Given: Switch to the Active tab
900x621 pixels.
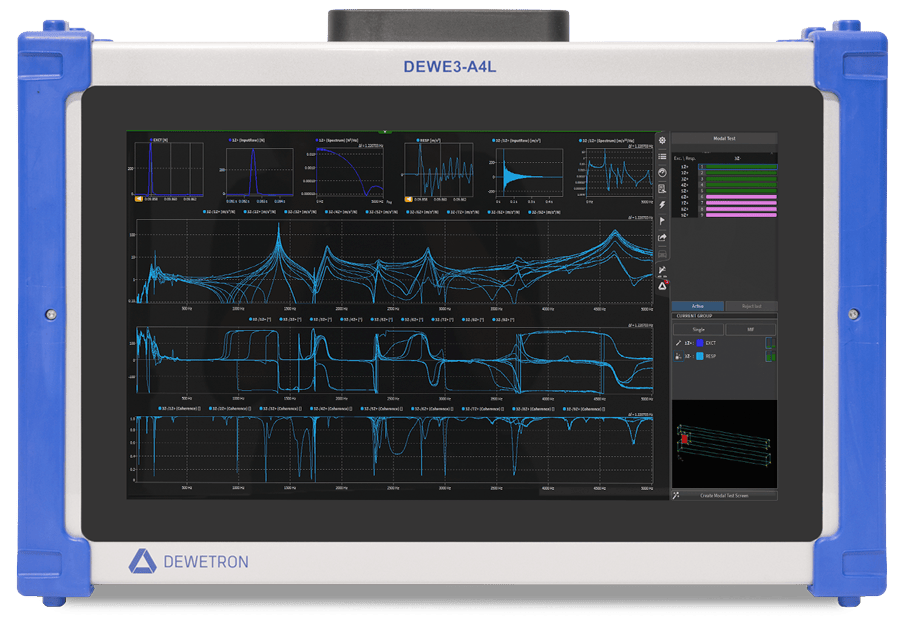Looking at the screenshot, I should point(697,306).
